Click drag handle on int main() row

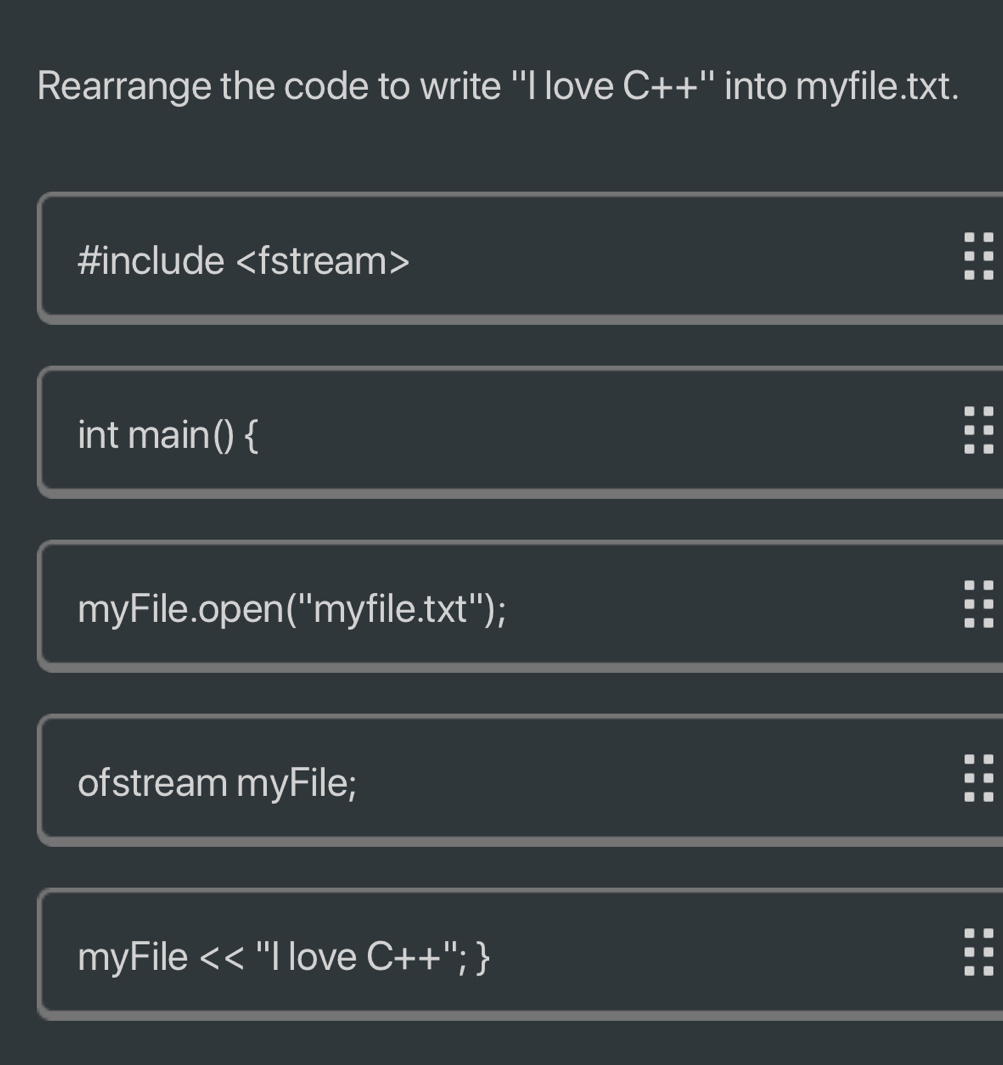(977, 431)
